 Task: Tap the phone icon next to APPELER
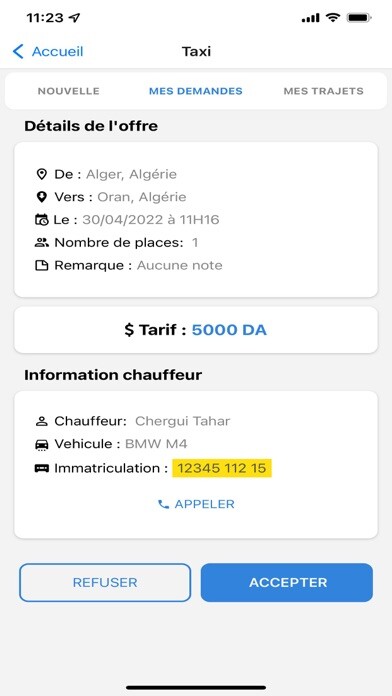tap(163, 504)
